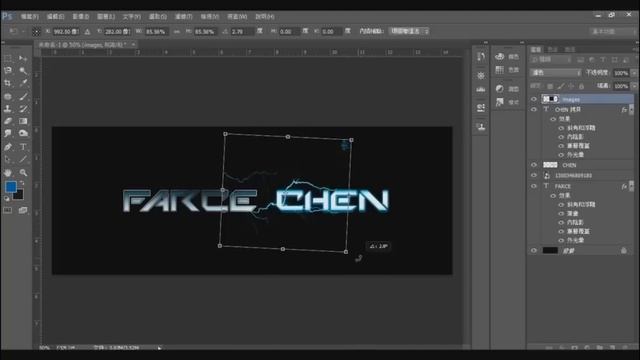This screenshot has width=640, height=360.
Task: Toggle Quick Mask mode icon
Action: [8, 210]
